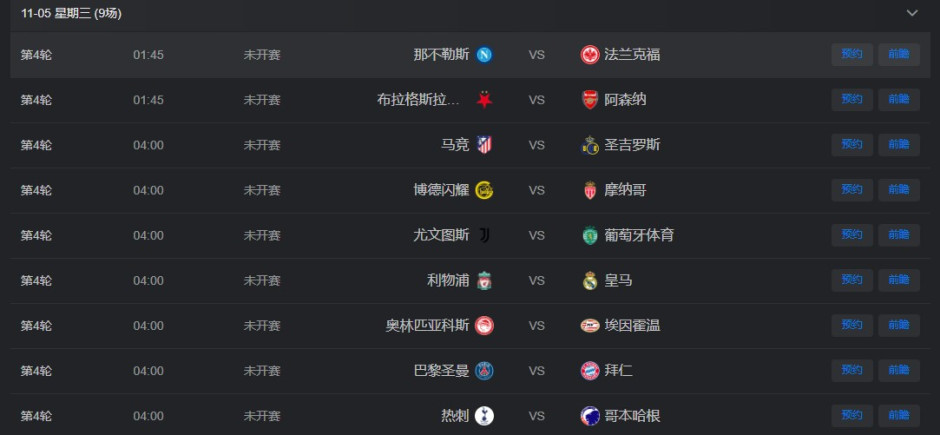Open the Liverpool (利物浦) crest
This screenshot has width=940, height=435.
click(484, 281)
